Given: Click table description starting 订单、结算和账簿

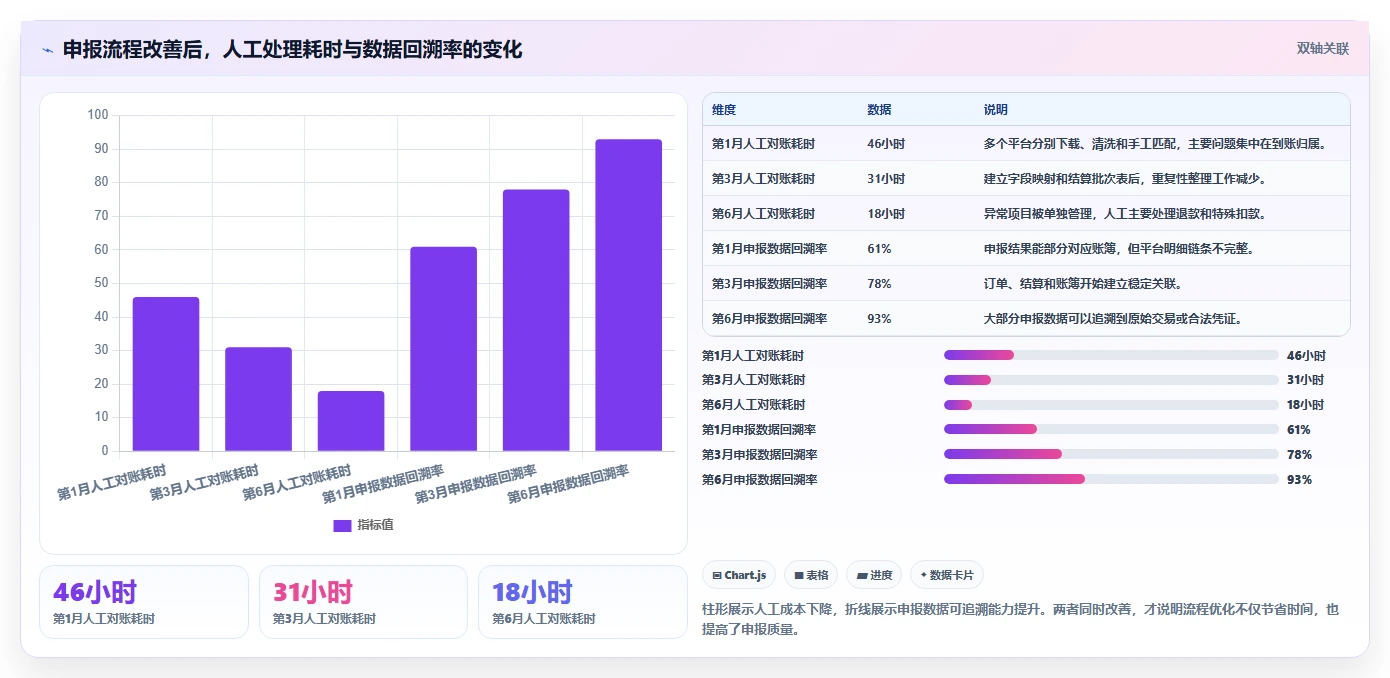Looking at the screenshot, I should pos(1083,284).
